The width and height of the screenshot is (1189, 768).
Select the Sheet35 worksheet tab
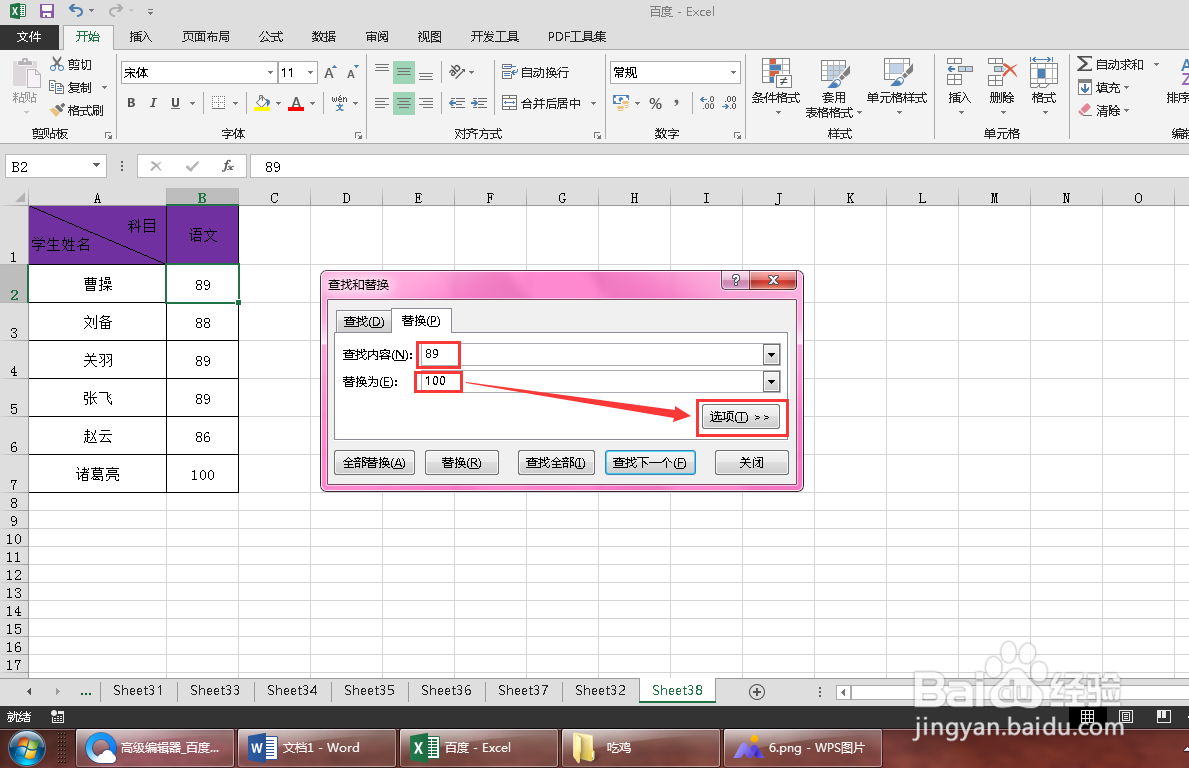pyautogui.click(x=369, y=690)
